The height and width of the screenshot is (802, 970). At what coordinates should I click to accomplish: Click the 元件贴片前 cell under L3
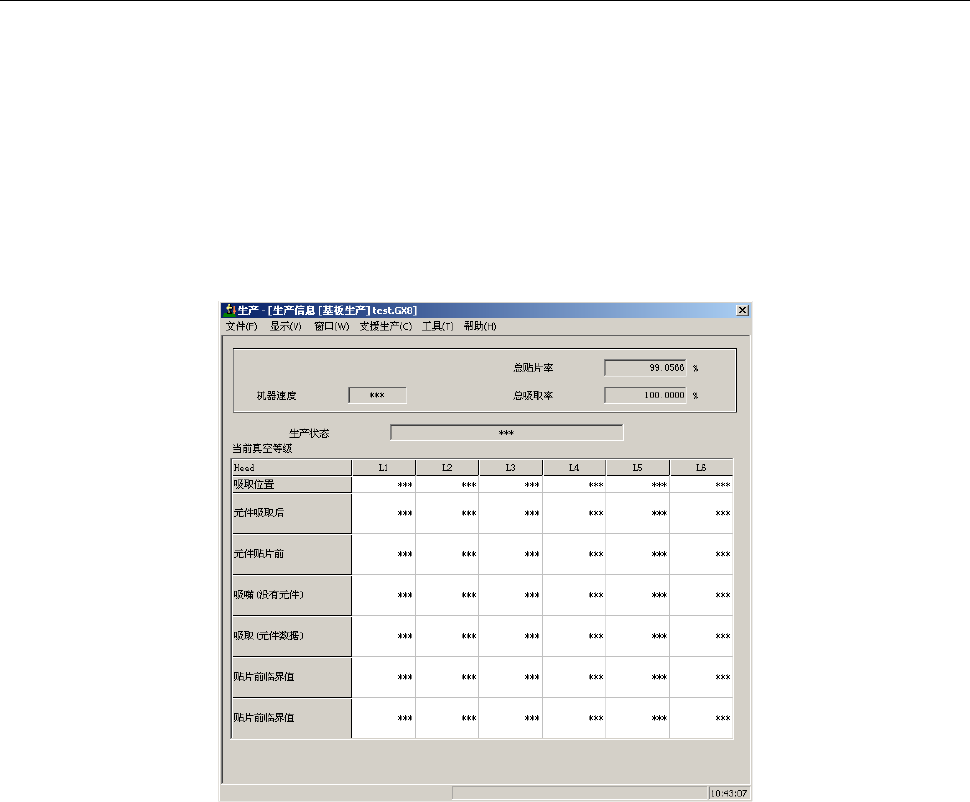tap(510, 554)
